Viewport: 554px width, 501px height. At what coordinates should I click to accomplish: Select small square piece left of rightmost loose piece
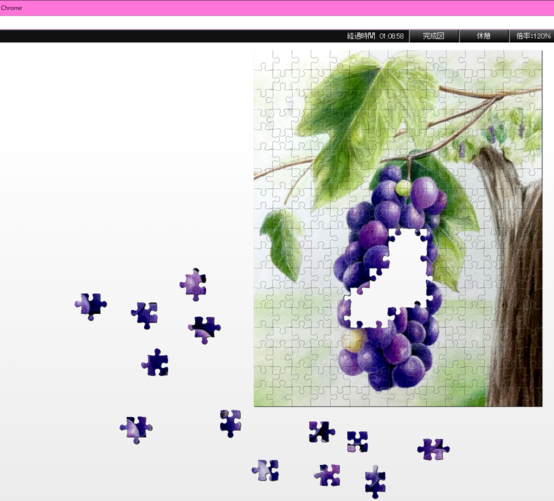[358, 442]
